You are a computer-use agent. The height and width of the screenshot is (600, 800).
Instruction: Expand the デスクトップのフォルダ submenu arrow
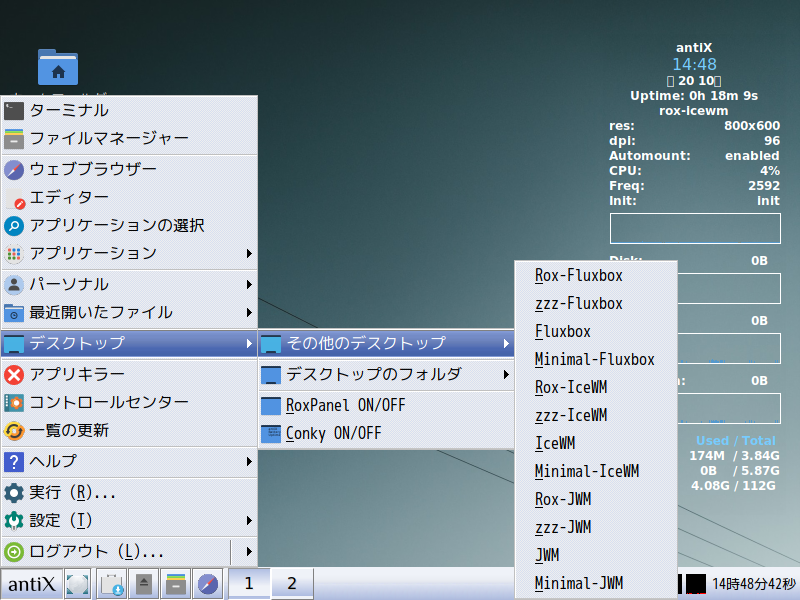(506, 374)
